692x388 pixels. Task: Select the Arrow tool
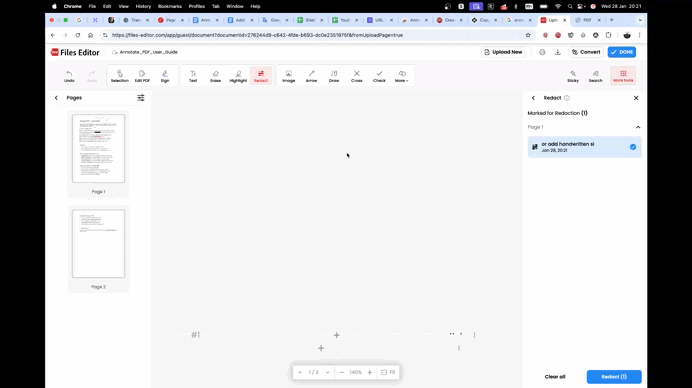coord(311,76)
